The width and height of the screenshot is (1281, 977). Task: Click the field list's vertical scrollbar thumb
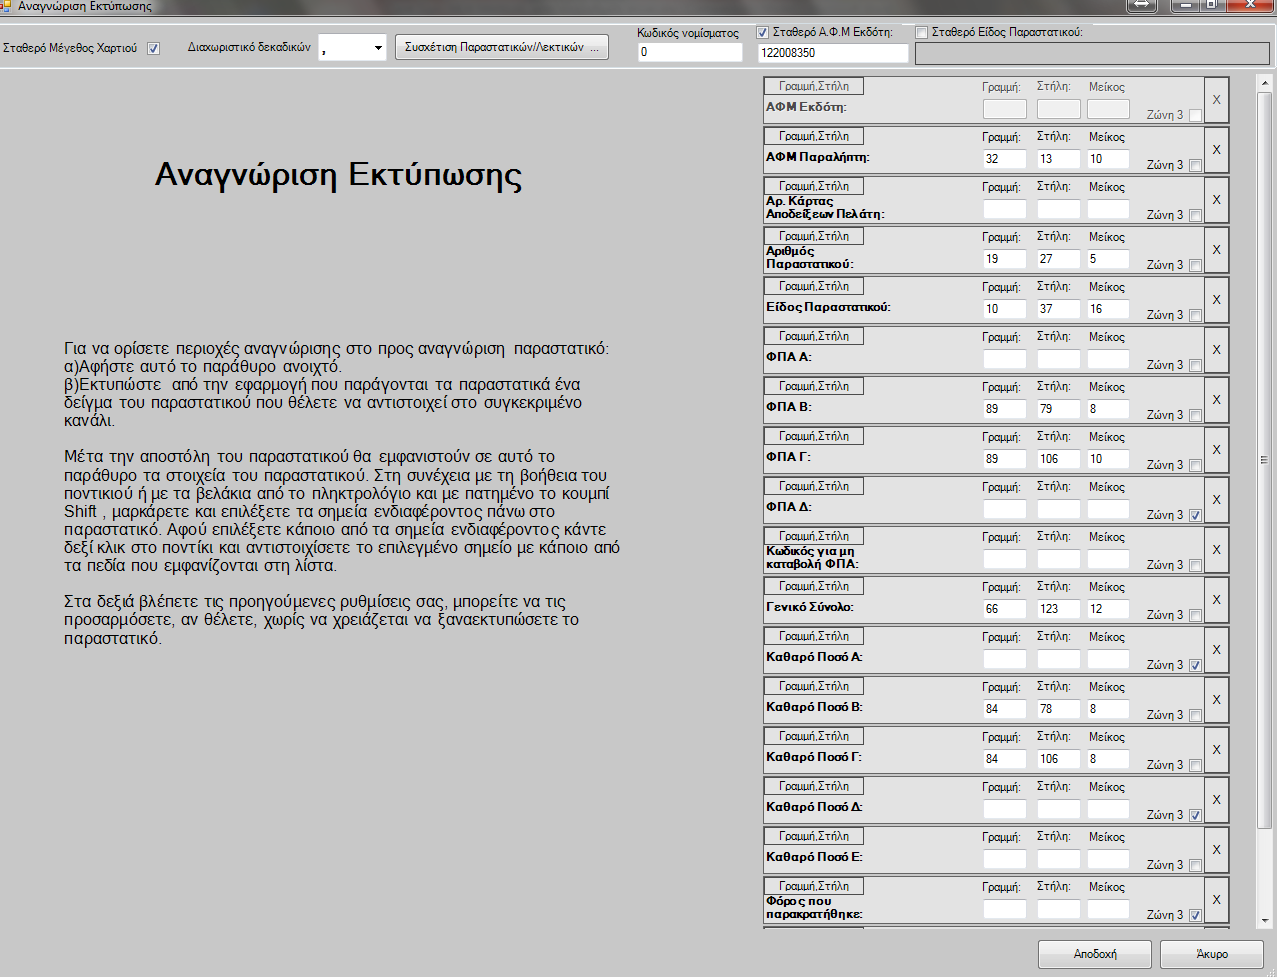point(1264,461)
